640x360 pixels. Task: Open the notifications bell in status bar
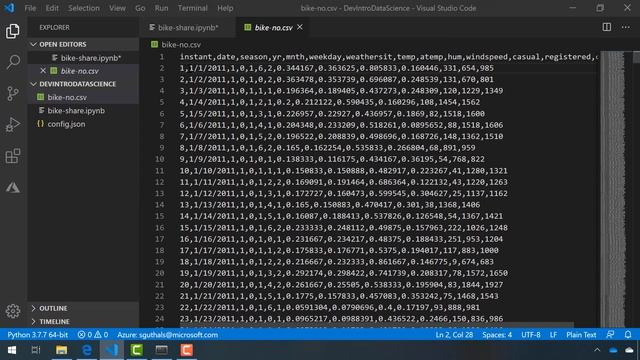pos(628,335)
